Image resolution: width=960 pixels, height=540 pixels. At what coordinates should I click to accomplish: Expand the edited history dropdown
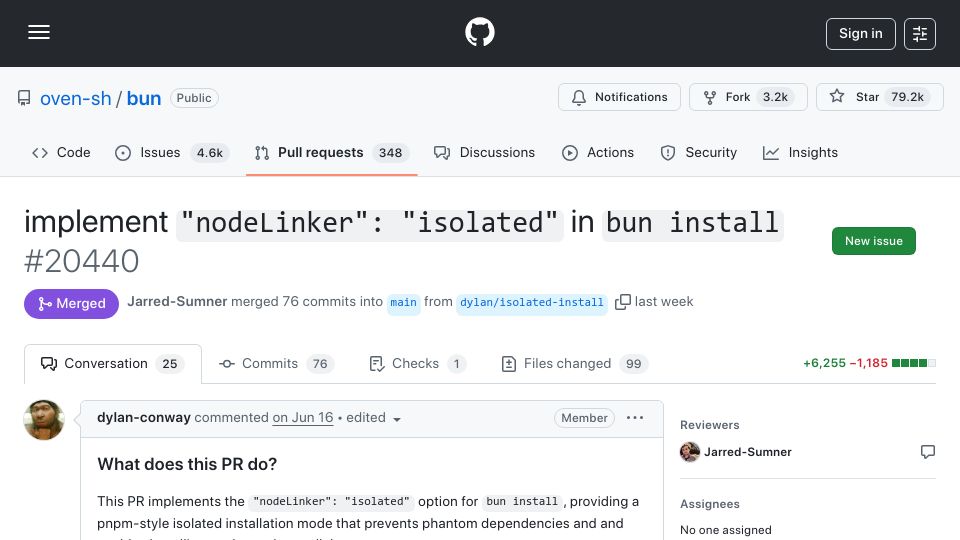[373, 418]
